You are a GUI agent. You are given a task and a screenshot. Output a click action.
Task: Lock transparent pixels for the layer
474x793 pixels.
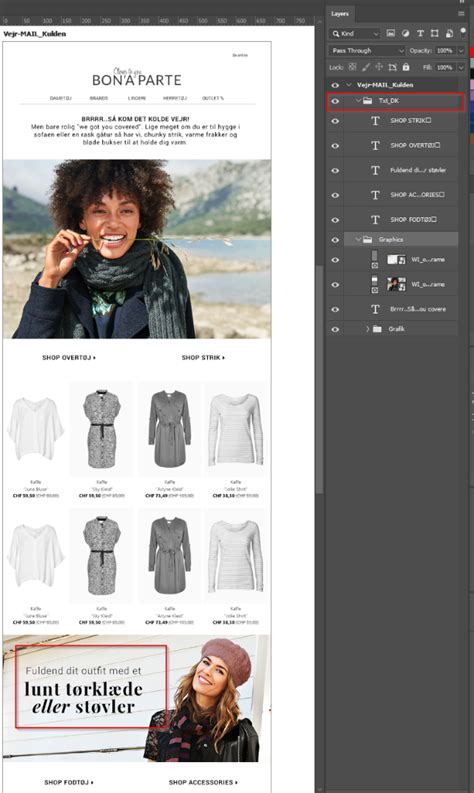pyautogui.click(x=353, y=67)
